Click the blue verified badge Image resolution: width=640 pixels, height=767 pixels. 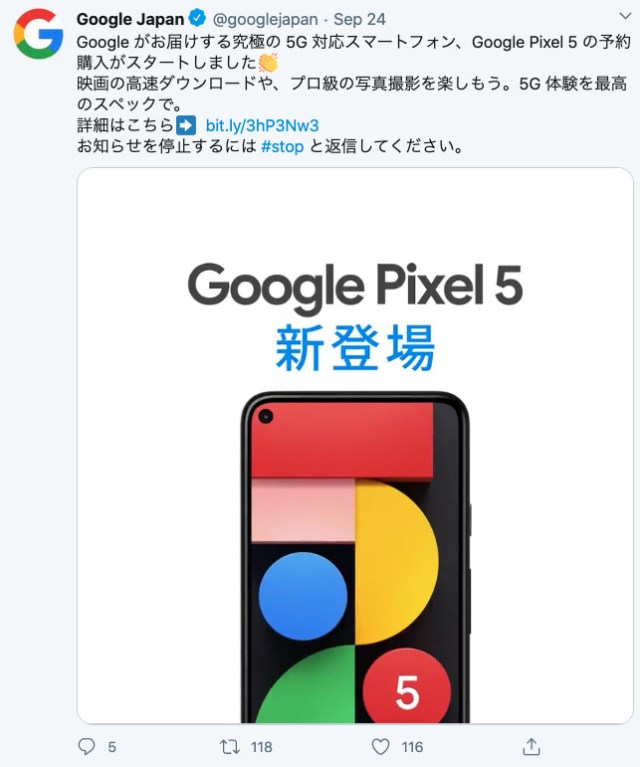197,18
